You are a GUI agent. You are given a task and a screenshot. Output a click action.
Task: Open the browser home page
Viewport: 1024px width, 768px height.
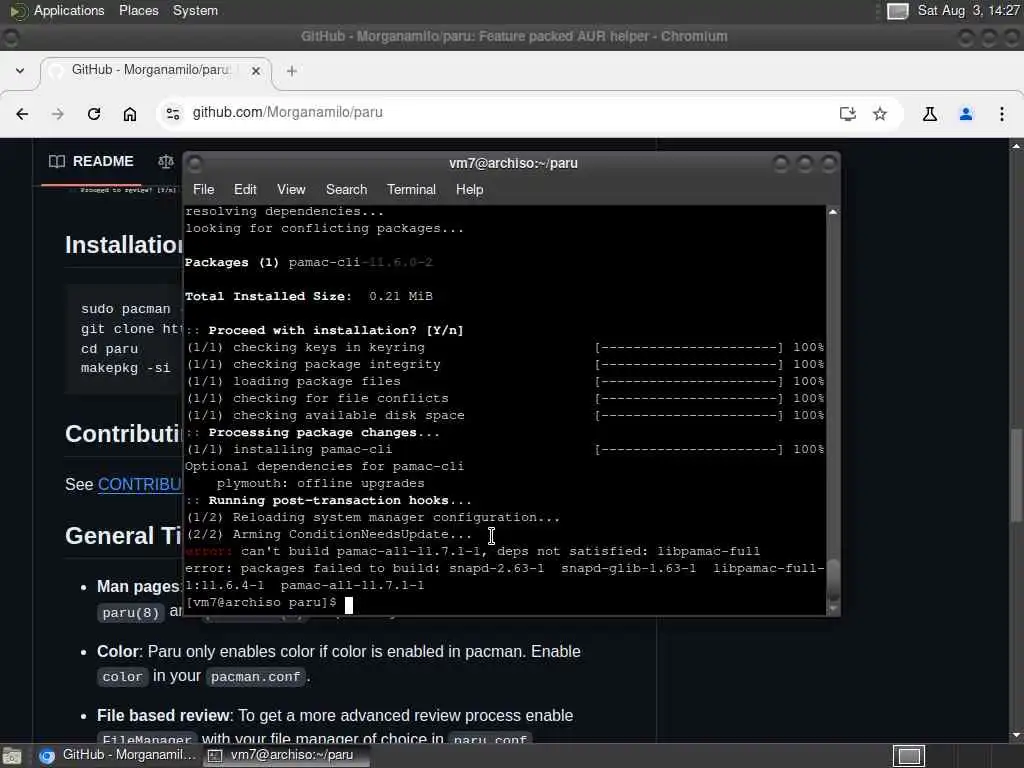click(130, 114)
